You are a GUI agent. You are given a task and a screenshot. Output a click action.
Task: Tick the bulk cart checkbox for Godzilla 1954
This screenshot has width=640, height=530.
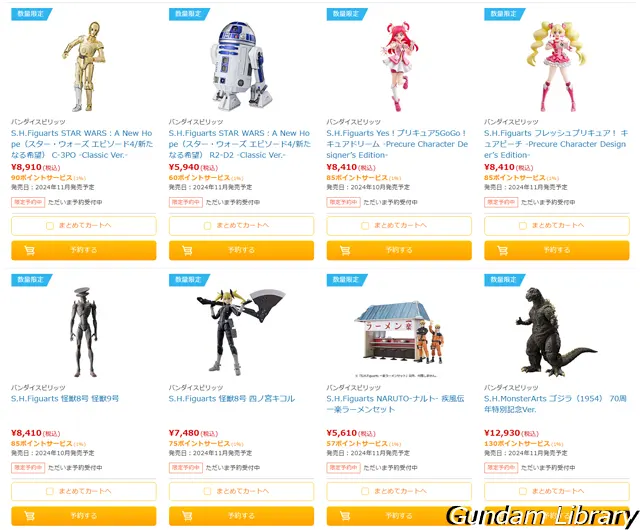point(522,491)
